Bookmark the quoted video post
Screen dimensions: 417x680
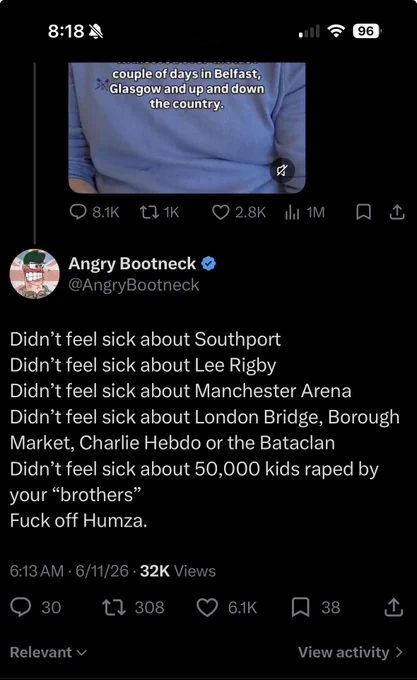[363, 212]
